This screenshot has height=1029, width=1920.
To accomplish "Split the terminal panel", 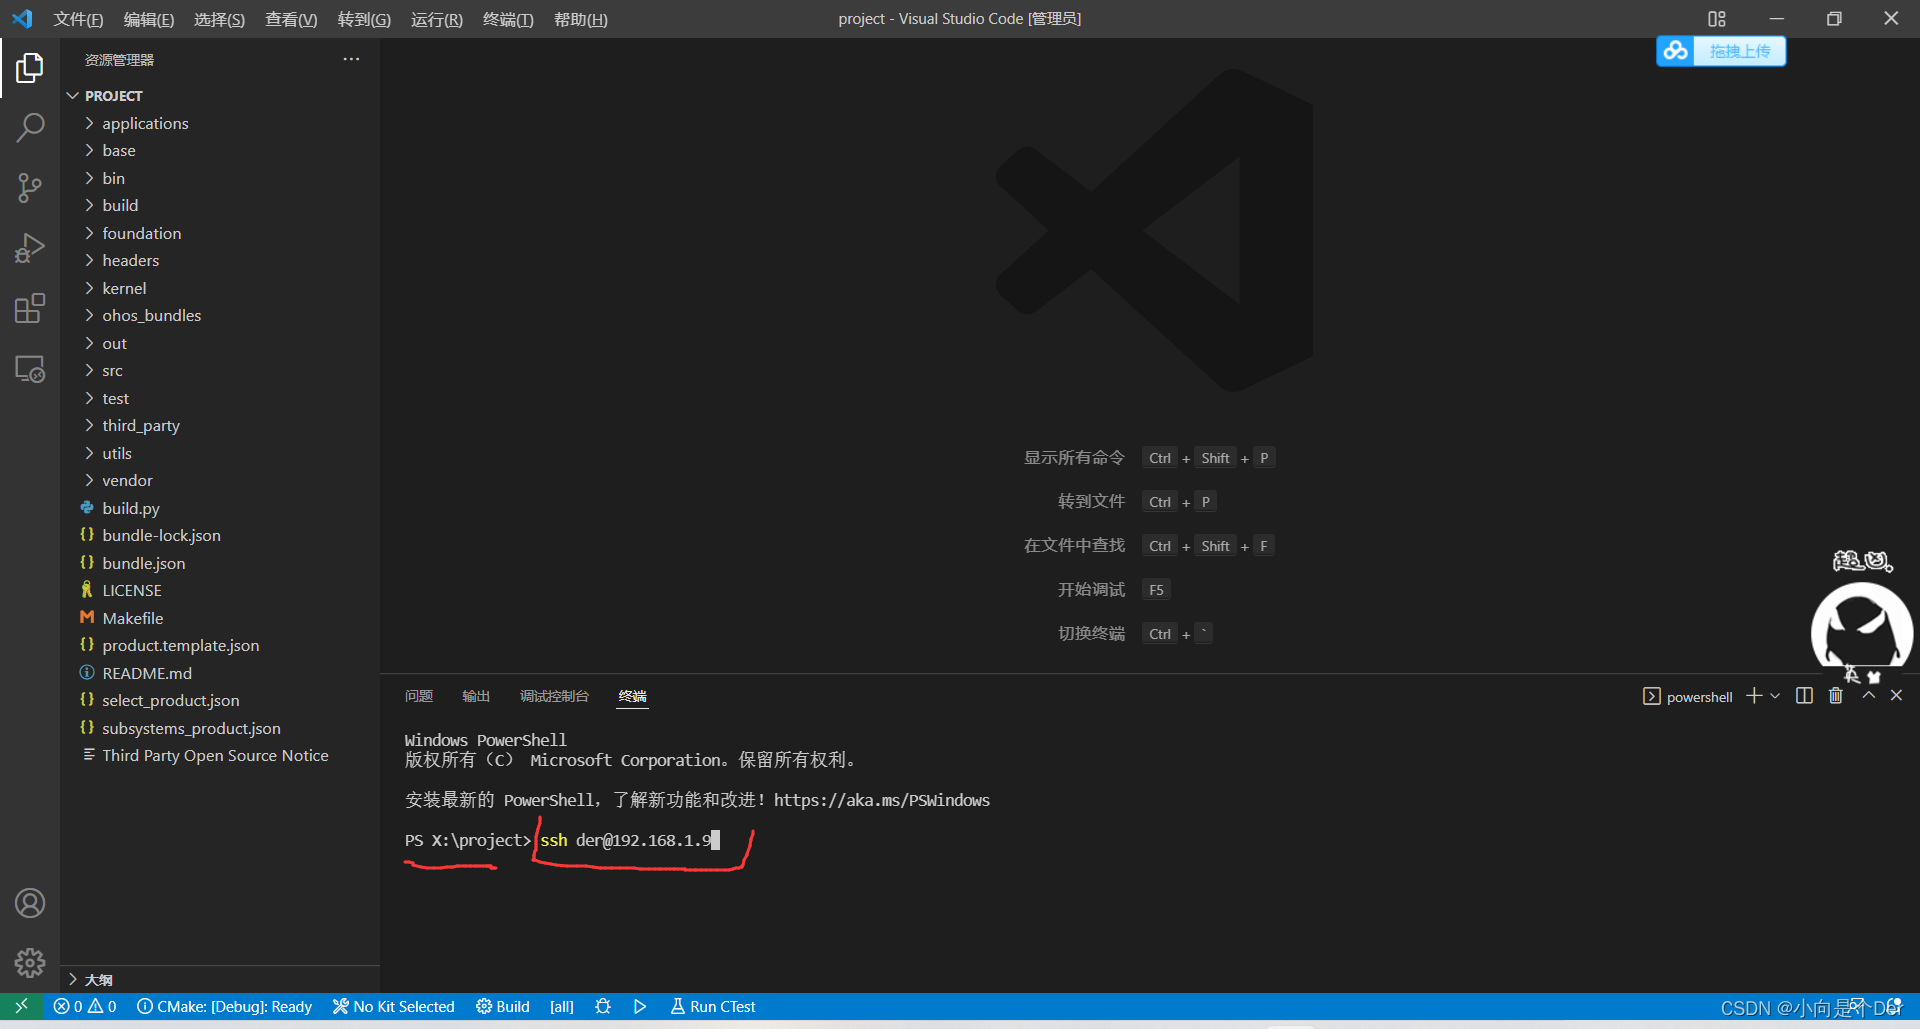I will coord(1804,696).
